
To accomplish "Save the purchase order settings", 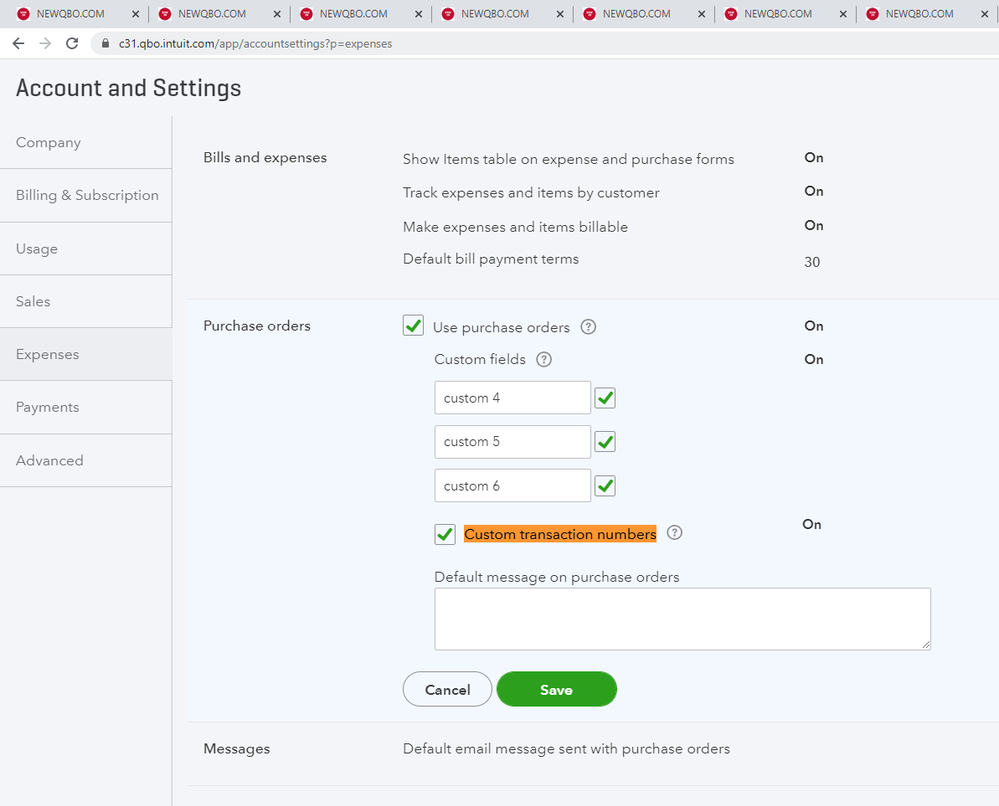I will [x=556, y=689].
